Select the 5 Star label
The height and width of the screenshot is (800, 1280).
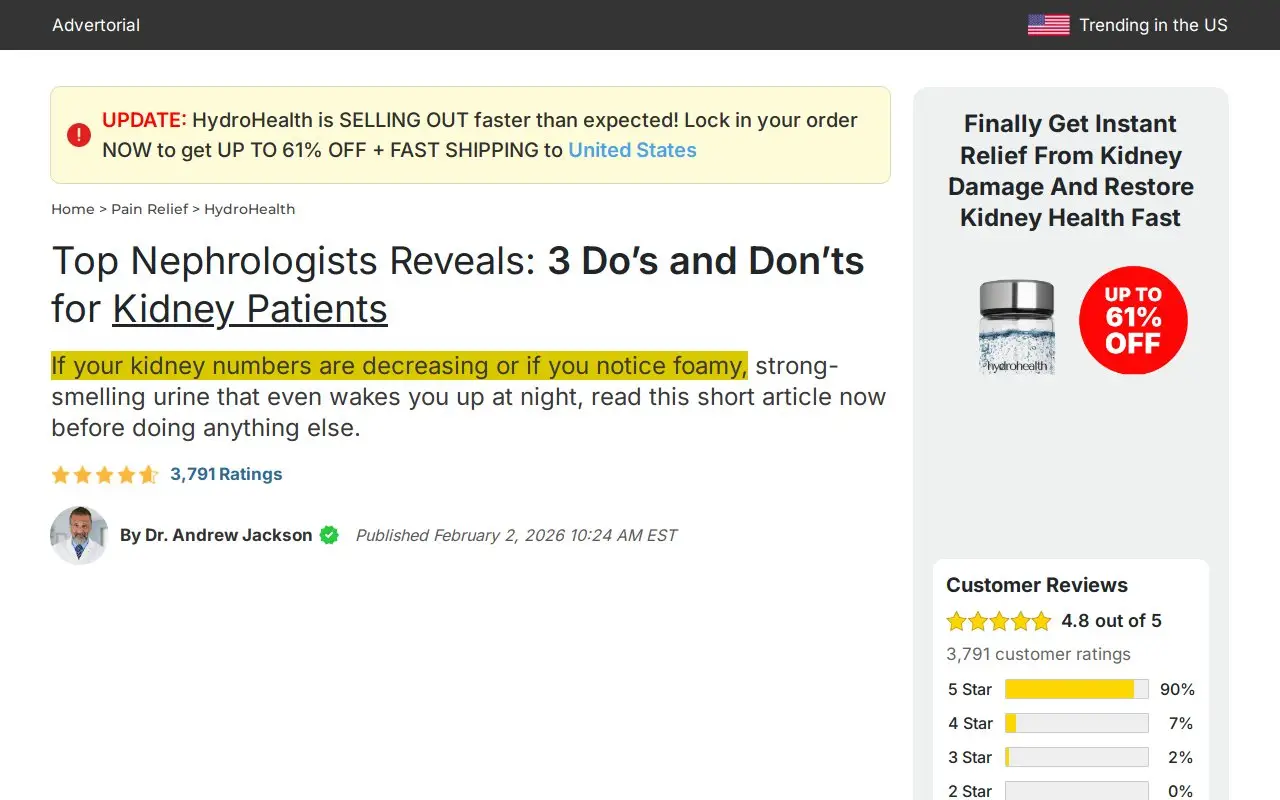(x=970, y=689)
